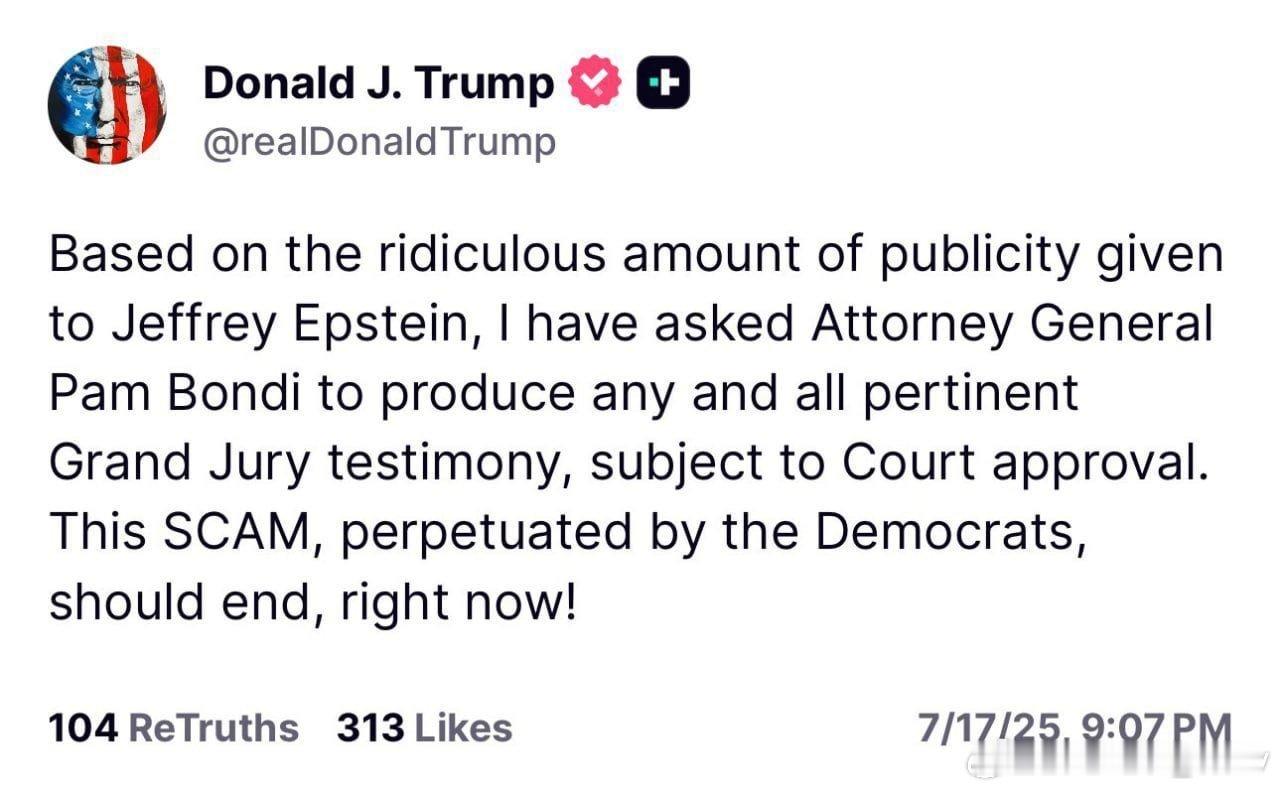The height and width of the screenshot is (792, 1280).
Task: View the 104 ReTruths list
Action: (x=173, y=728)
